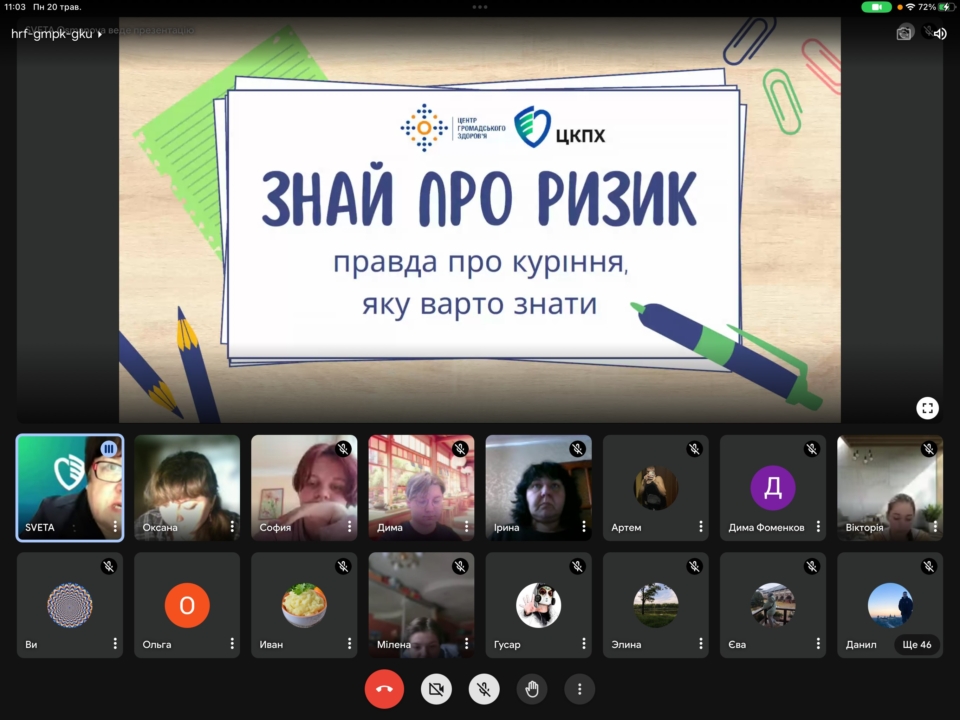Open the three-dot menu on Гусар's tile
The height and width of the screenshot is (720, 960).
click(583, 644)
